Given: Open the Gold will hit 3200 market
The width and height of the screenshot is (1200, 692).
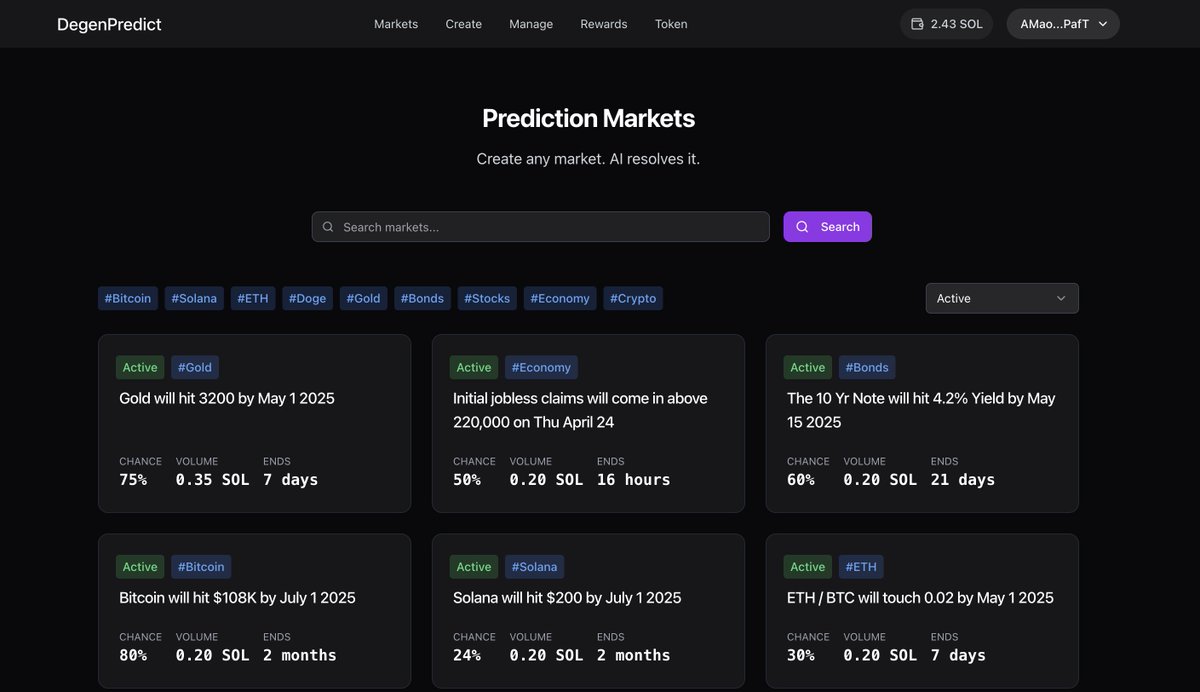Looking at the screenshot, I should coord(227,398).
